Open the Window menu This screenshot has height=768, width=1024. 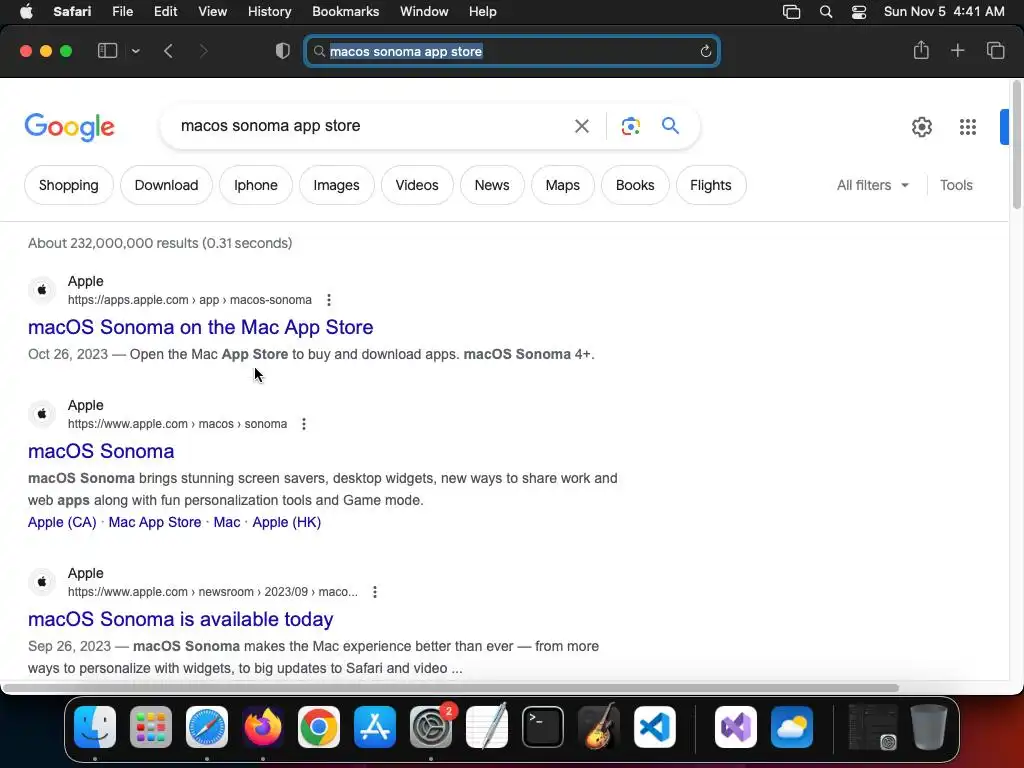point(424,11)
